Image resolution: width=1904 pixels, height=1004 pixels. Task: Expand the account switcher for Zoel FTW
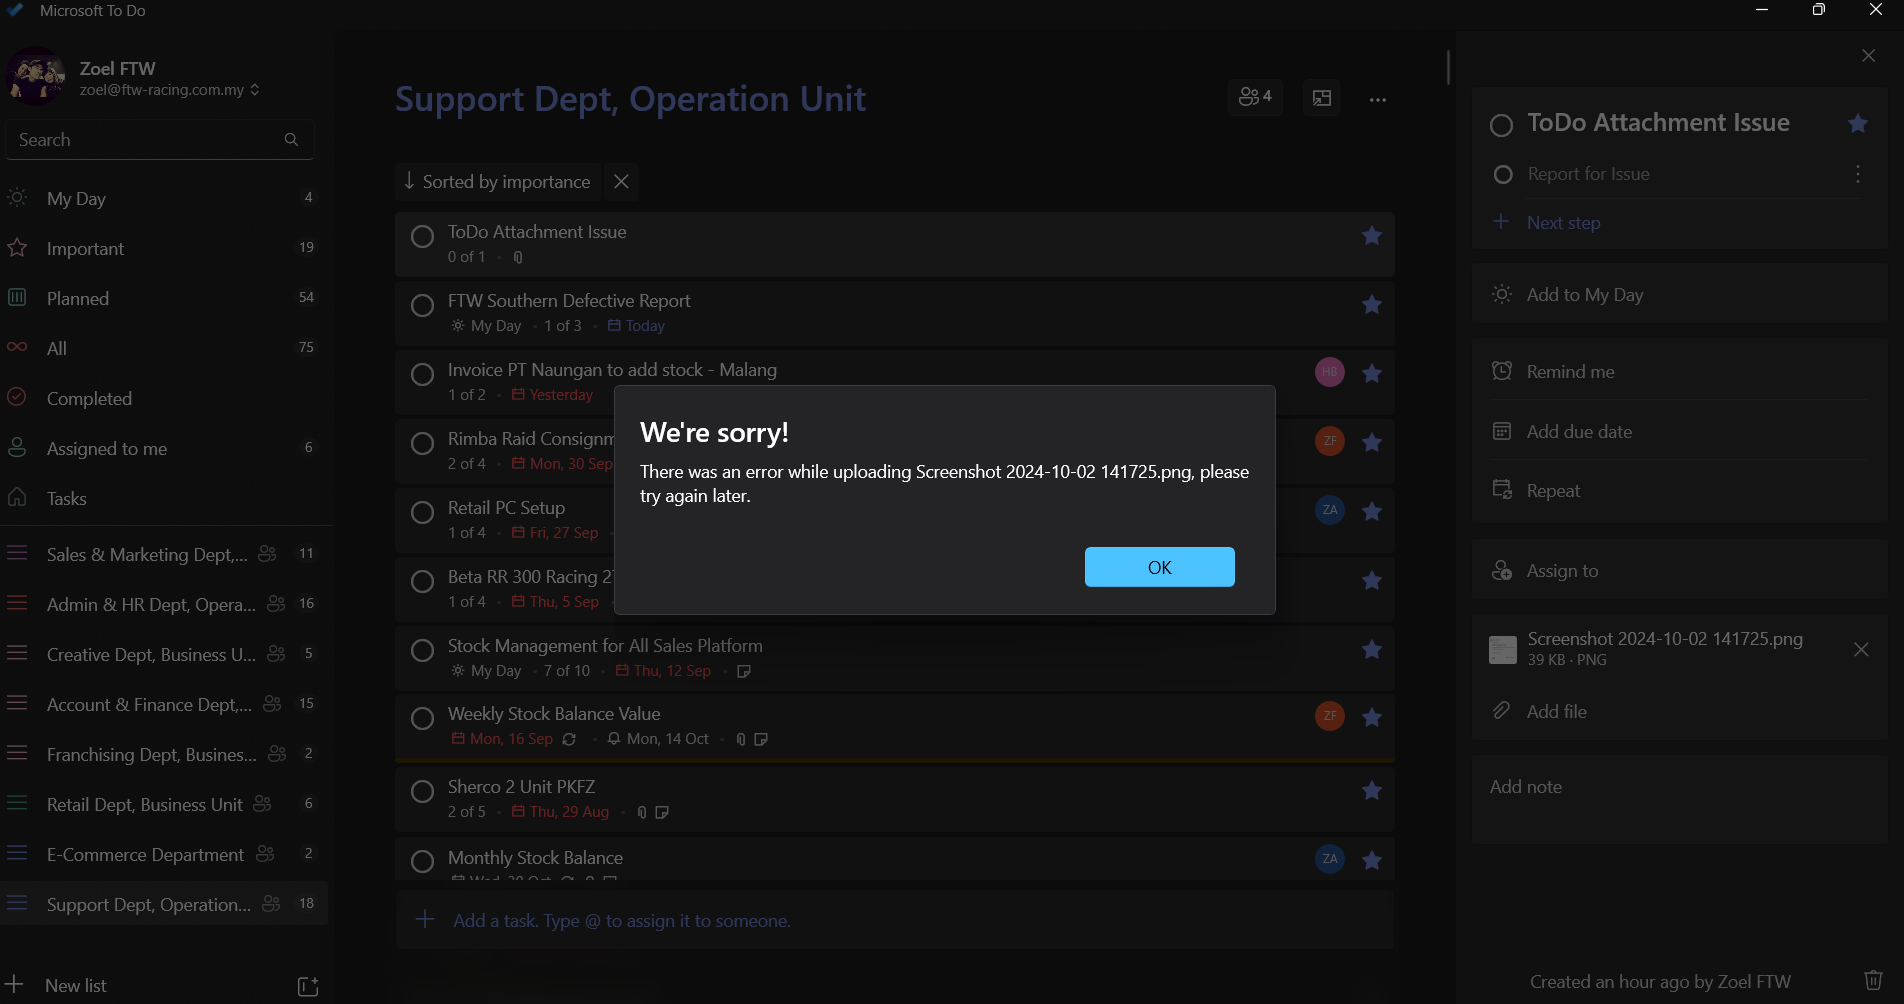point(255,90)
